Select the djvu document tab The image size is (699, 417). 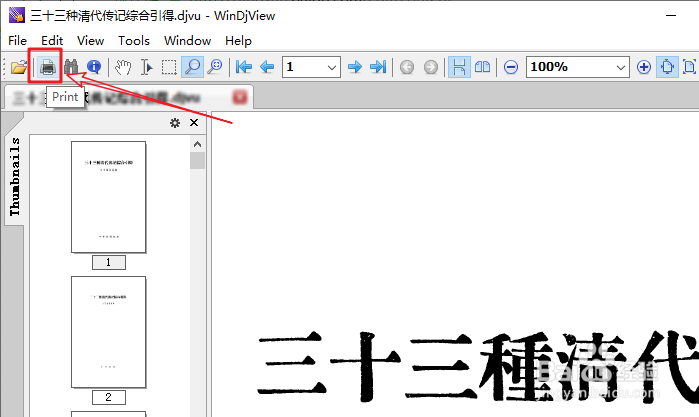(x=129, y=97)
